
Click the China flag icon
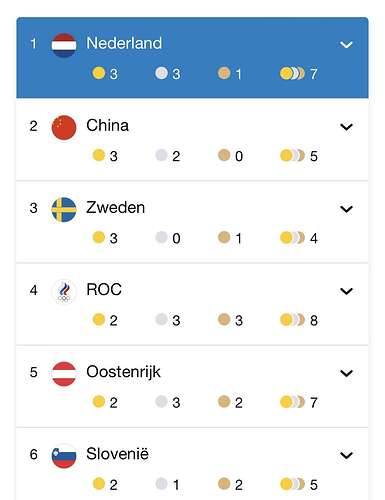tap(64, 127)
